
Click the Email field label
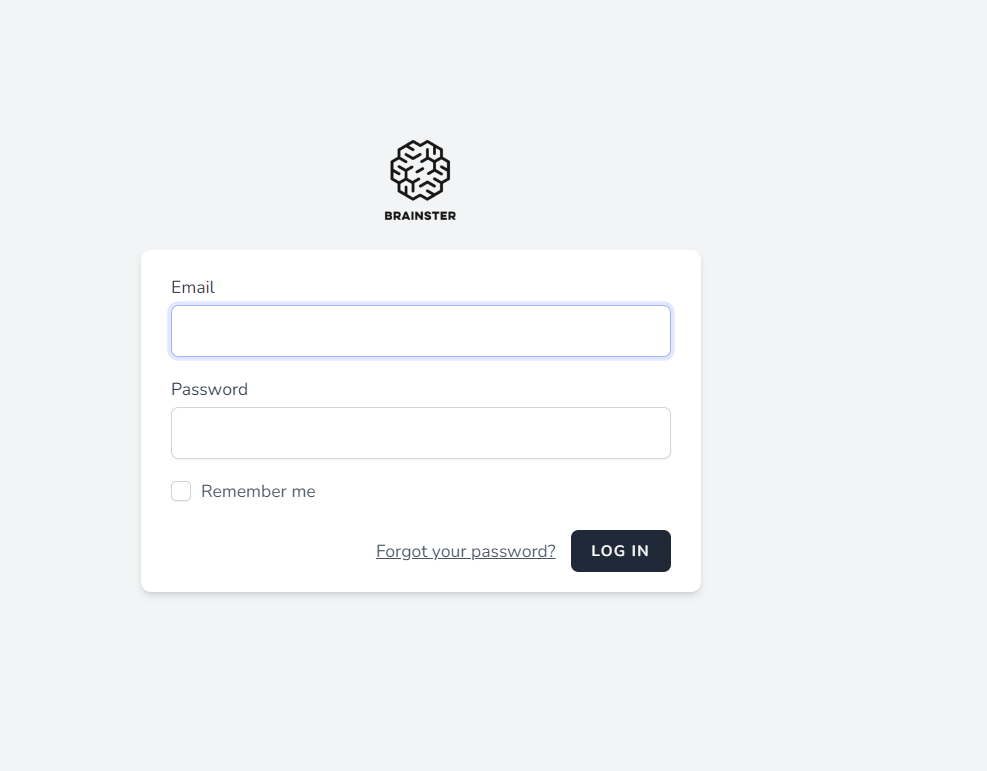tap(193, 287)
